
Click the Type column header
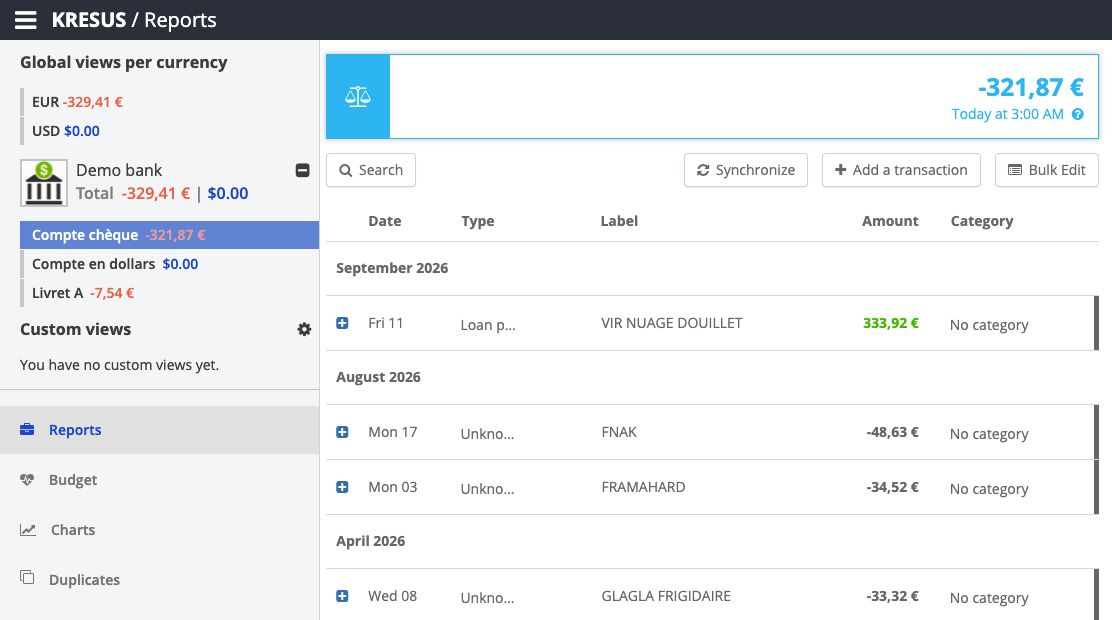(x=477, y=221)
